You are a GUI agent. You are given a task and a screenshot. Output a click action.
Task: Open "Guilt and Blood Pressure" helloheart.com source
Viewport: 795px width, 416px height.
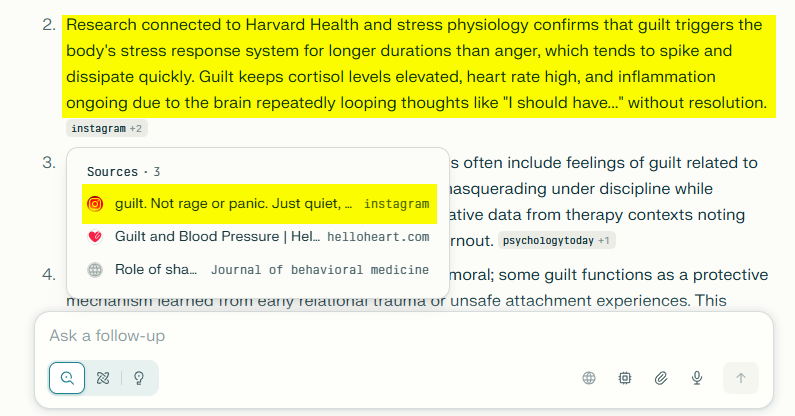tap(217, 237)
